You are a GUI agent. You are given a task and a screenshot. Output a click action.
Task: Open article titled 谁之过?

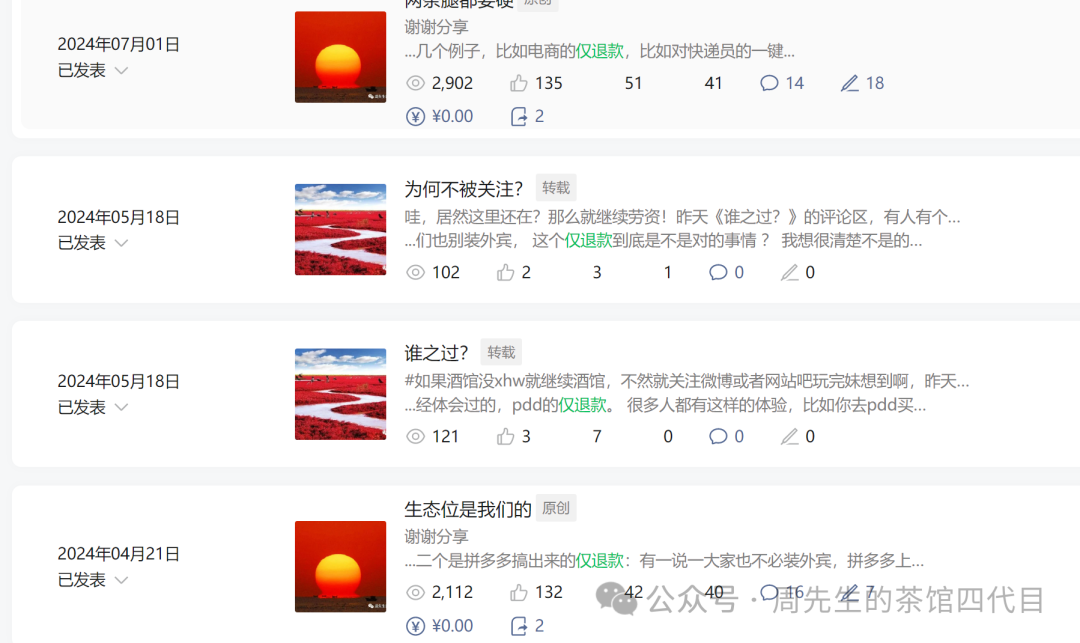[x=436, y=353]
